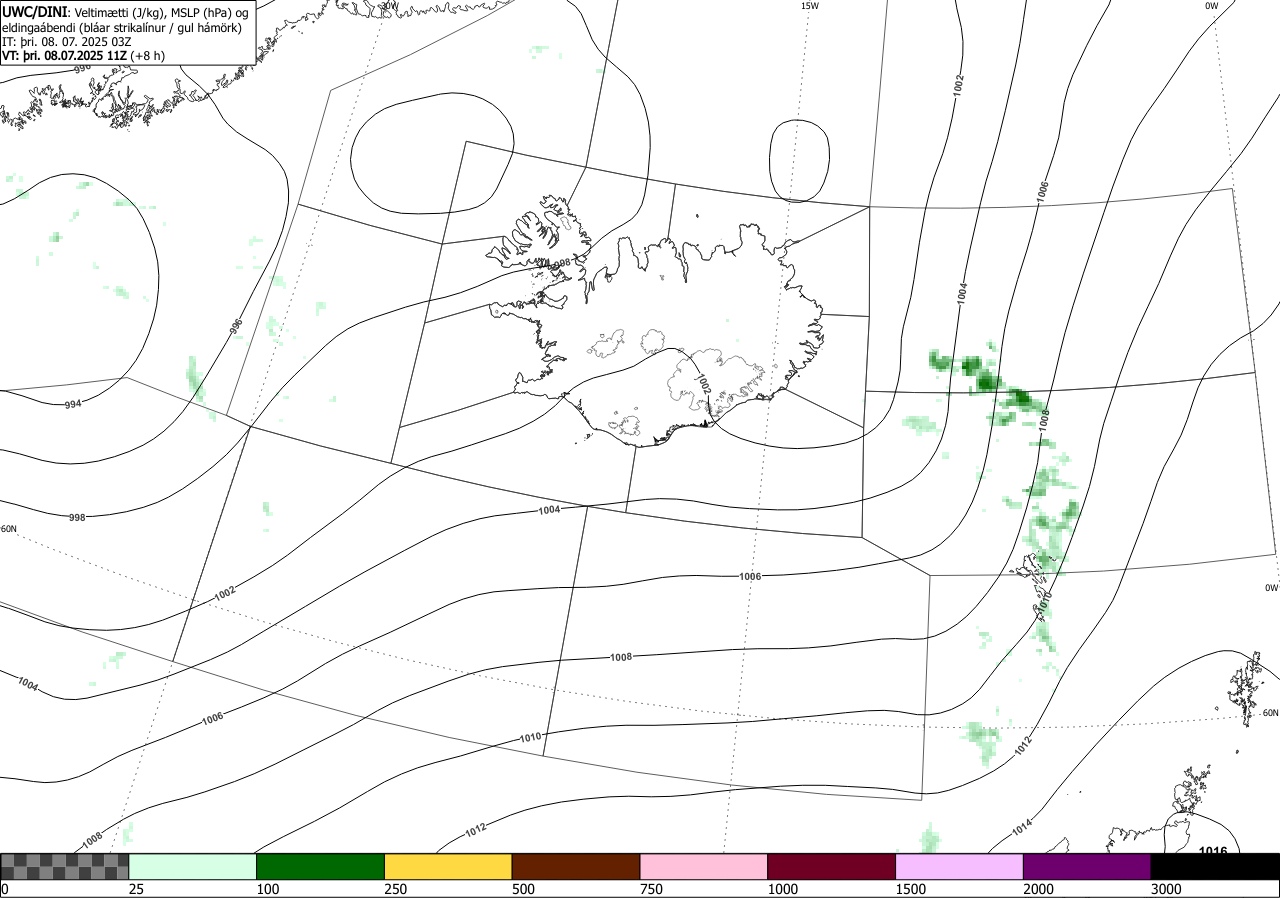This screenshot has width=1280, height=898.
Task: Click the 'VT: þri. 08.07.2025 11Z' valid time
Action: (65, 56)
